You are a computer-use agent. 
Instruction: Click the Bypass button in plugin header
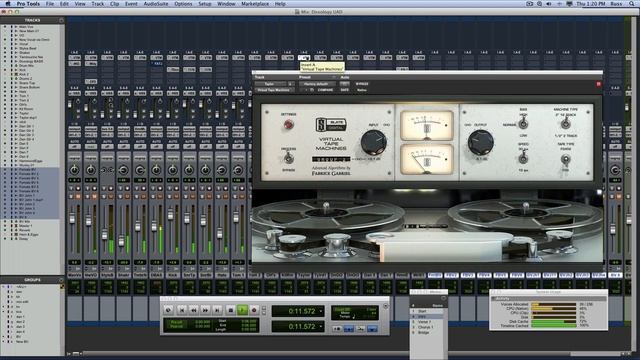point(362,84)
